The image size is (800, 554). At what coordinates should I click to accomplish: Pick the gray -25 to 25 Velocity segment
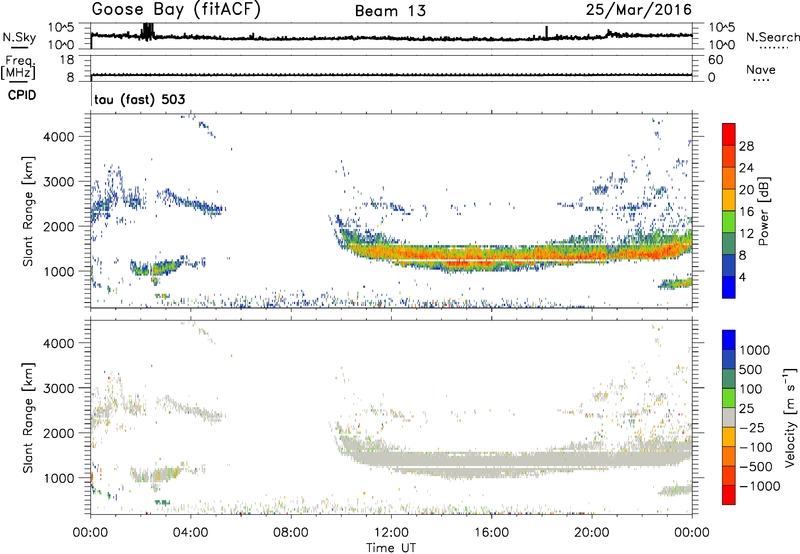(x=729, y=417)
